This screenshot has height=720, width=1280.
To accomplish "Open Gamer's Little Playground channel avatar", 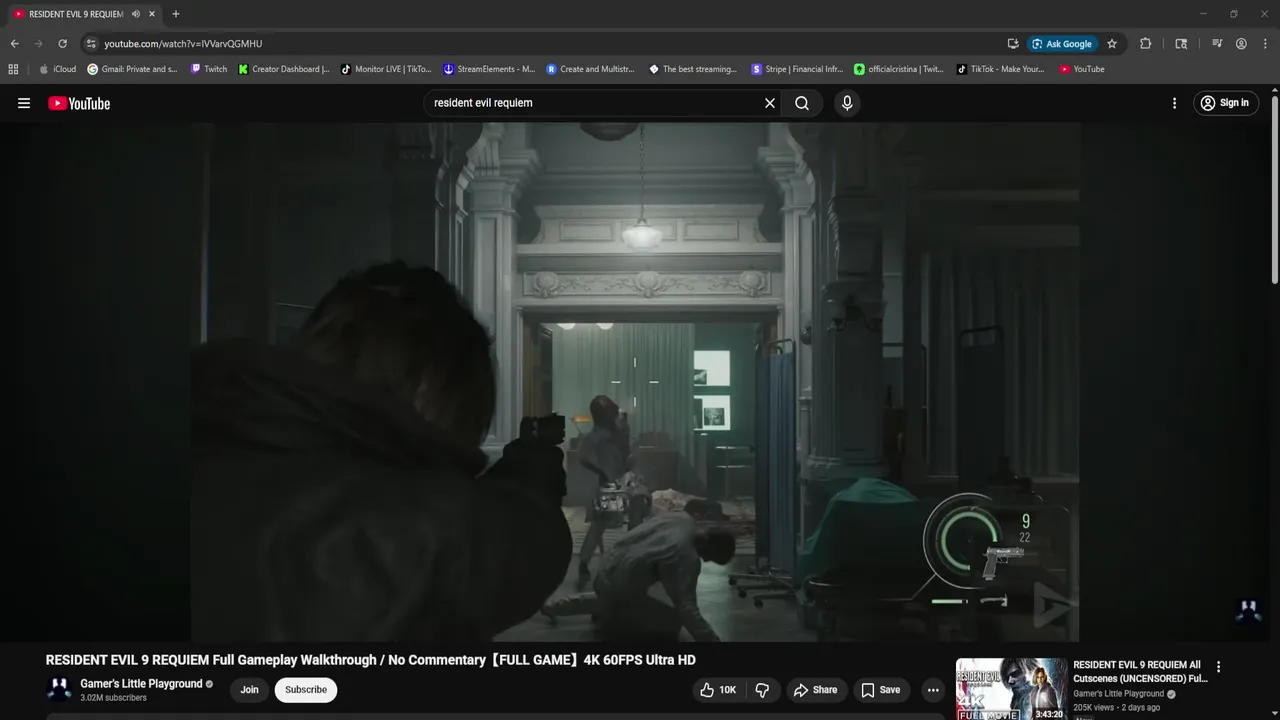I will (60, 690).
